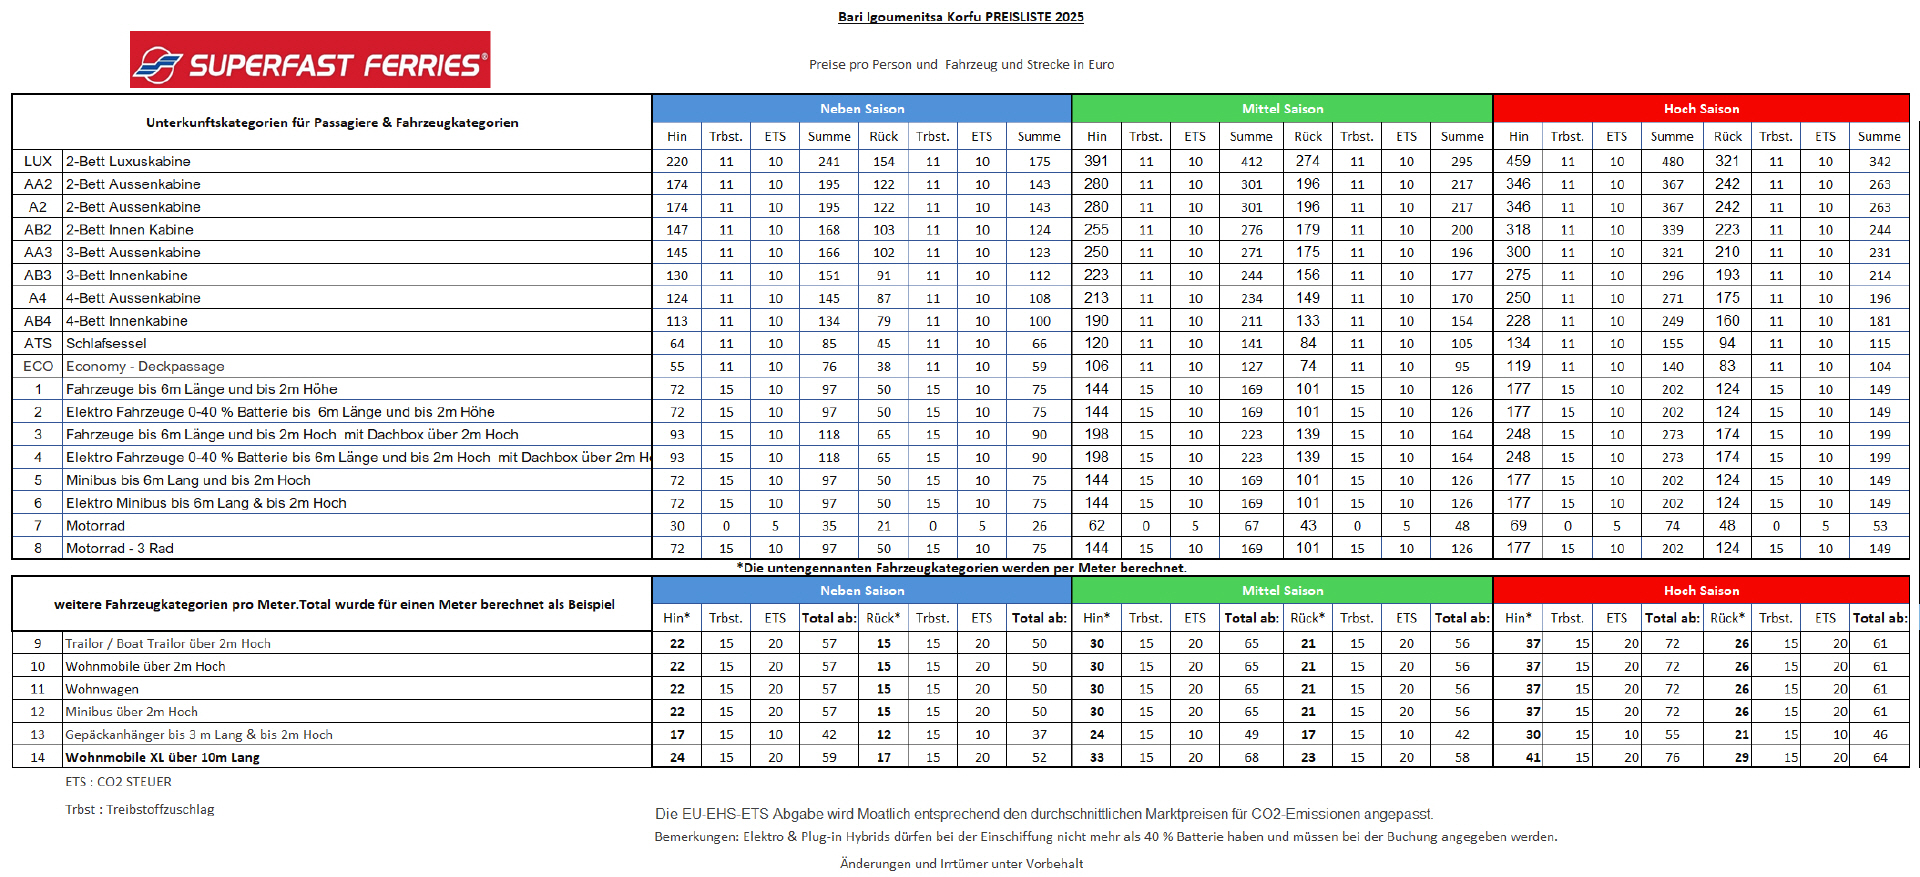Click the Trbst : Treibstoffzuschlag legend text
The width and height of the screenshot is (1920, 877).
coord(140,810)
